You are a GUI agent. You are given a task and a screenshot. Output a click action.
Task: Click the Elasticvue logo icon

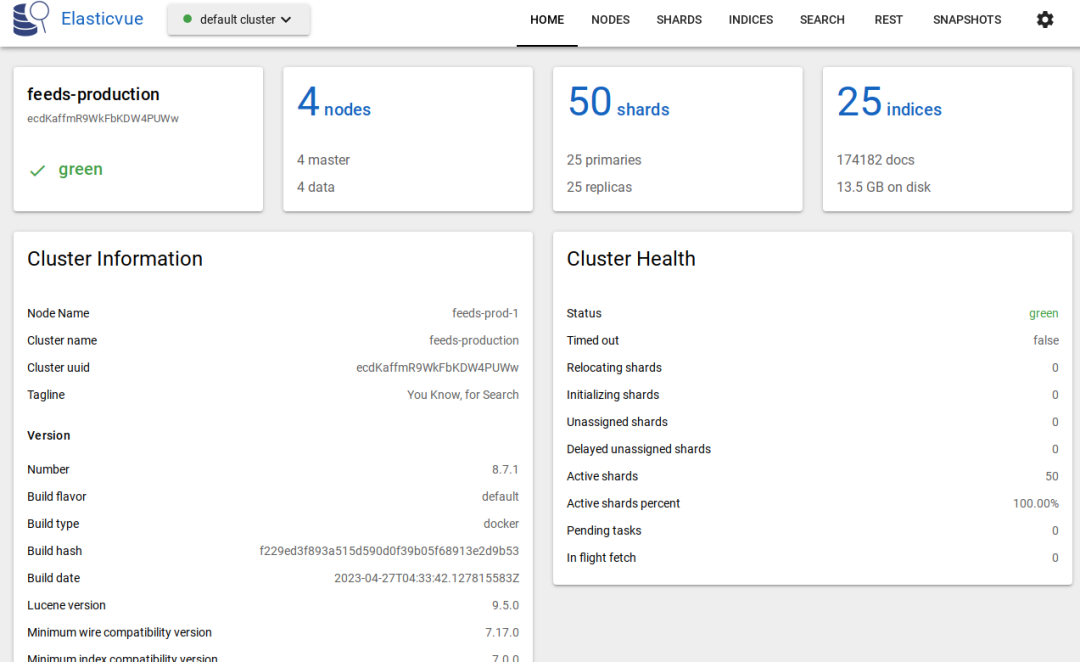(x=31, y=19)
